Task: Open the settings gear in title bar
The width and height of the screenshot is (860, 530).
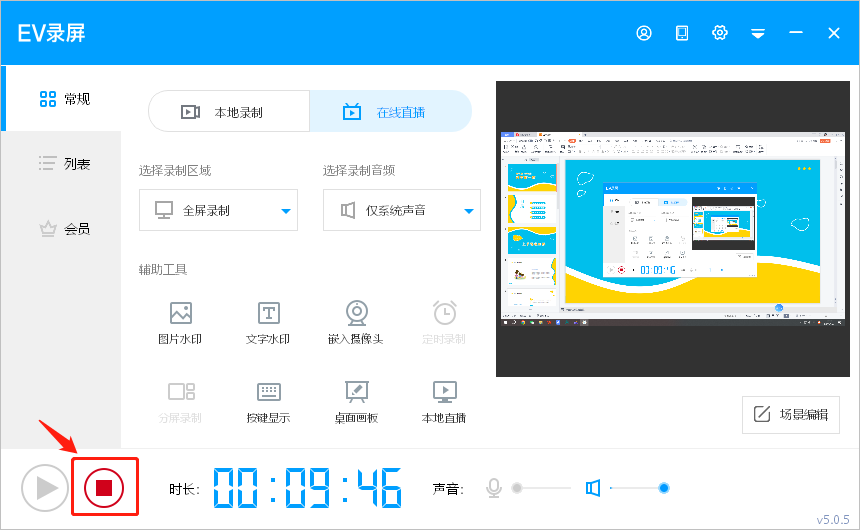Action: (x=720, y=33)
